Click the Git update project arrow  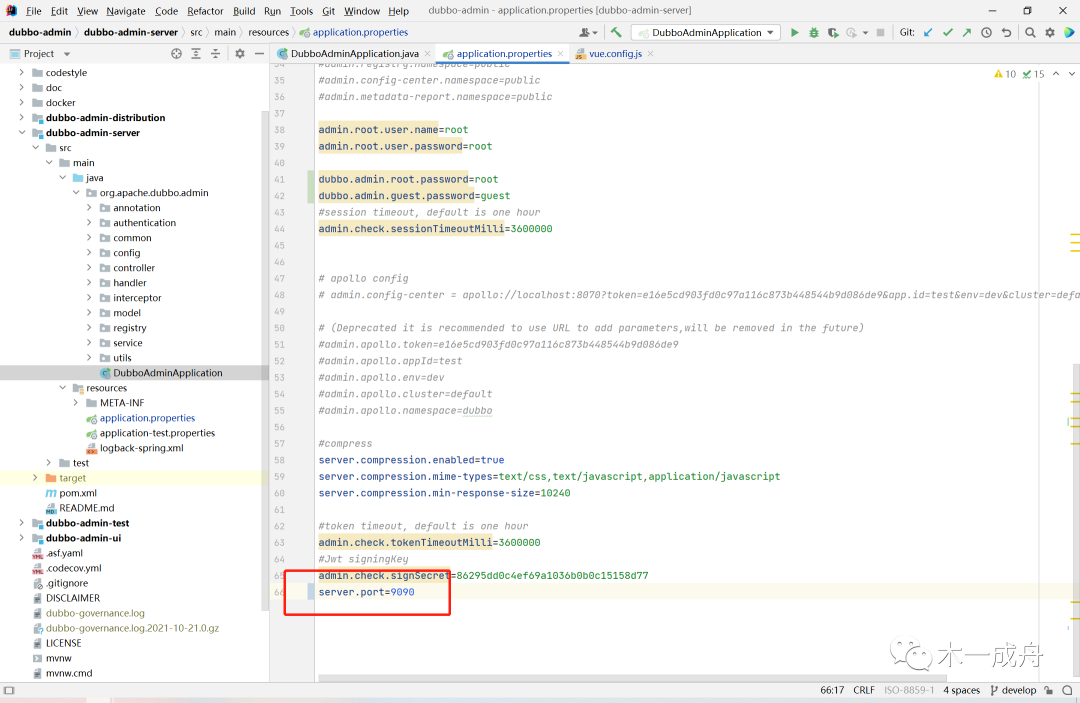pyautogui.click(x=928, y=32)
